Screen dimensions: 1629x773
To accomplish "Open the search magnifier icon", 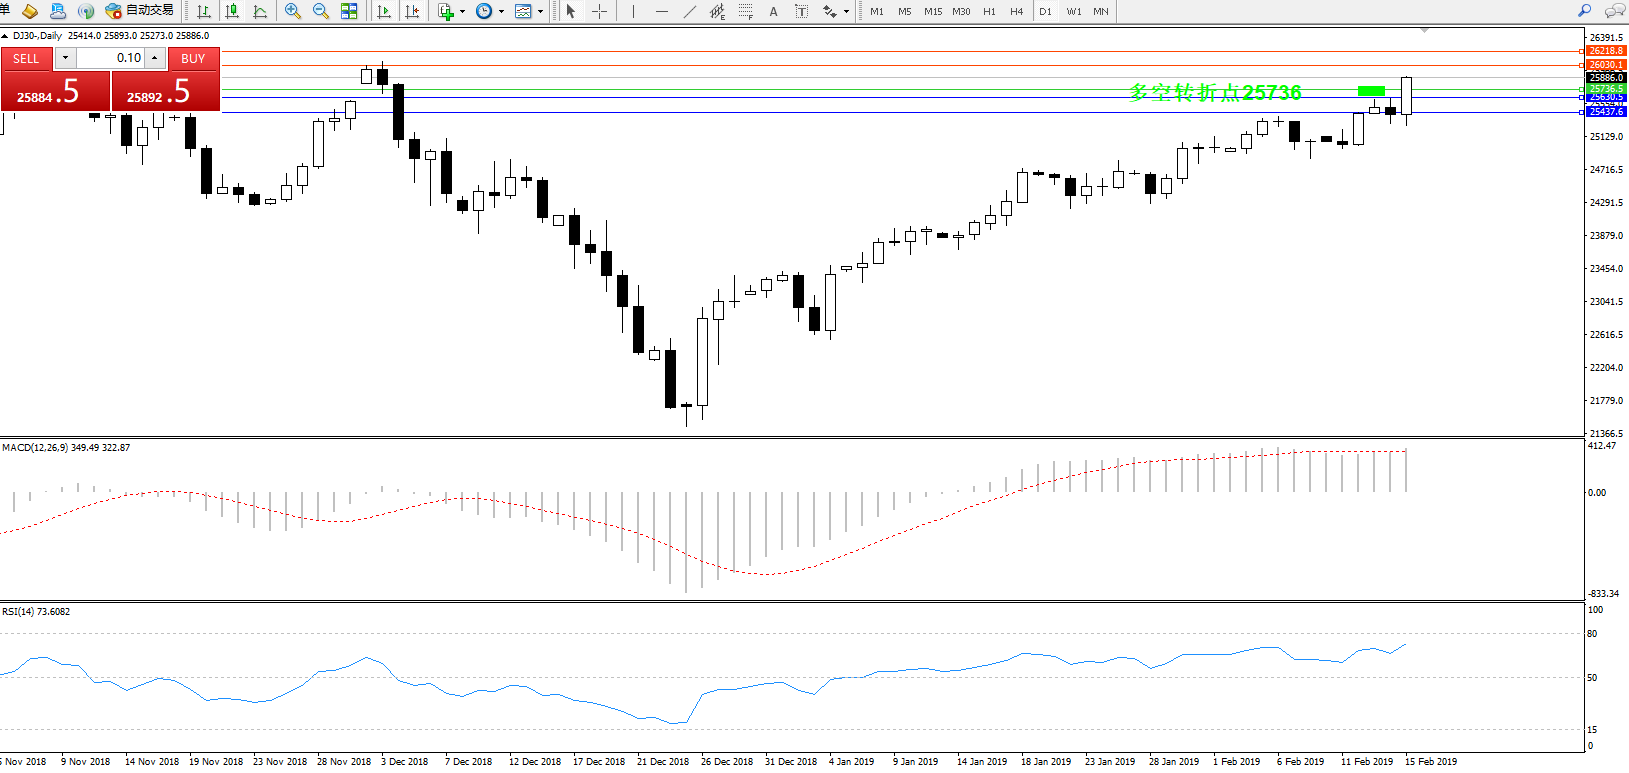I will pos(1584,11).
